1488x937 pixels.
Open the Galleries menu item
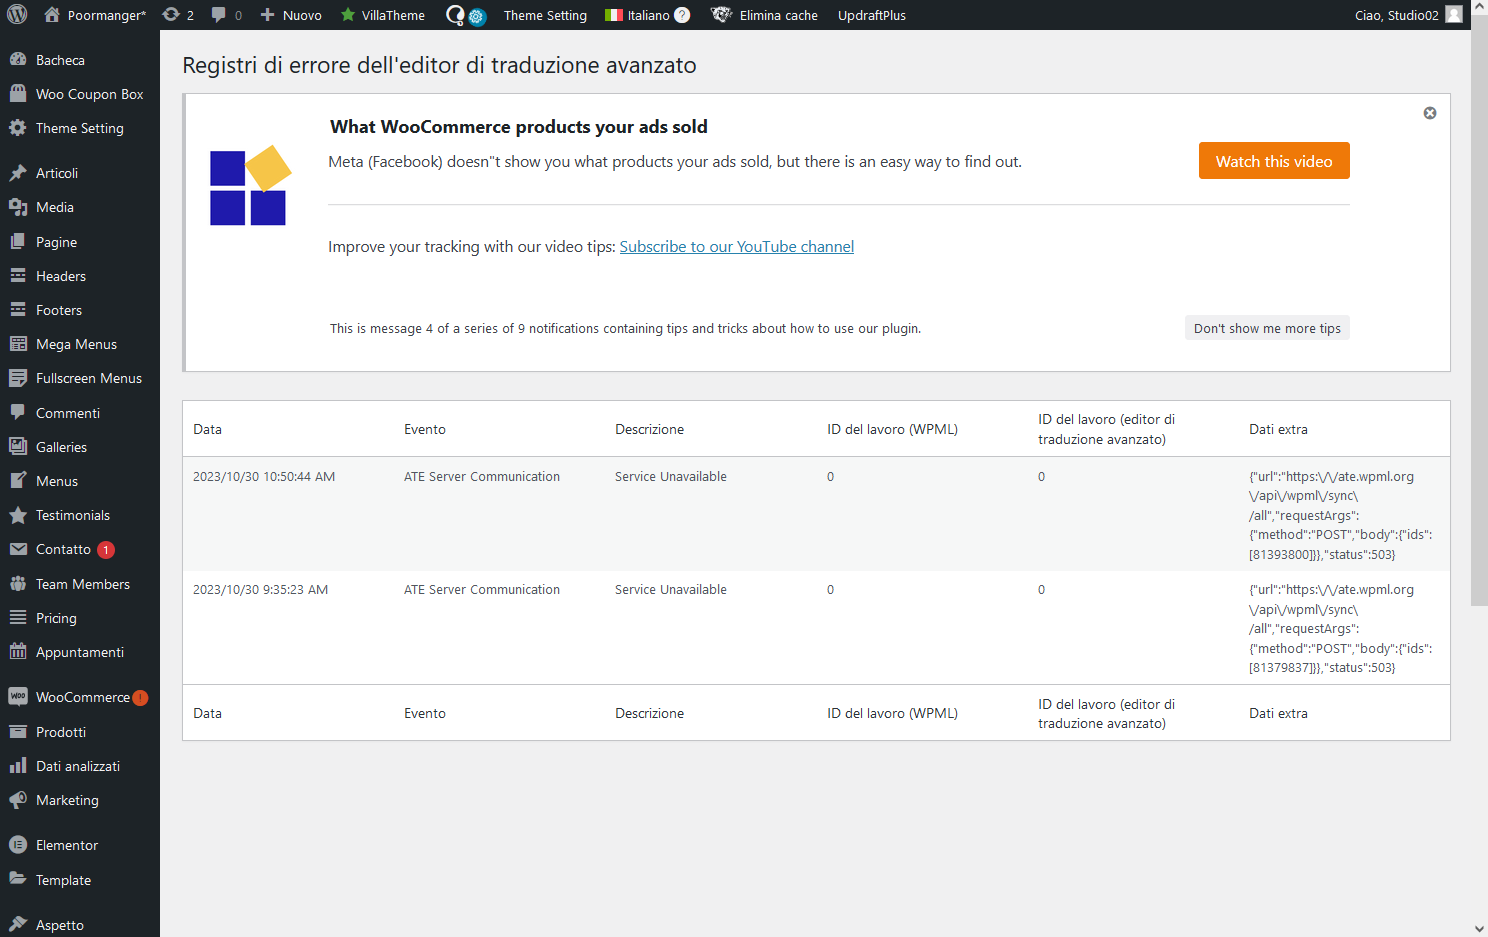80,447
